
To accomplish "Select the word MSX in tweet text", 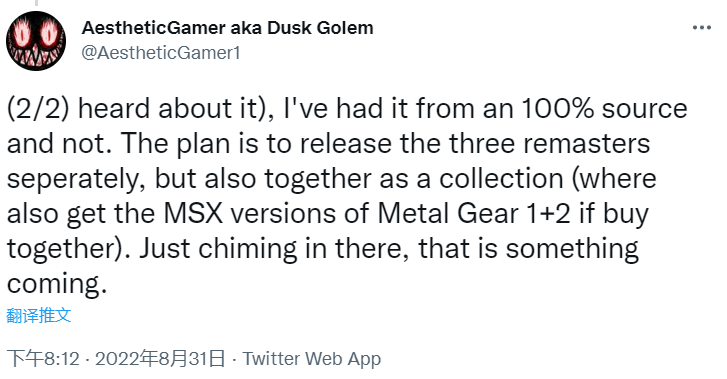I will 193,214.
